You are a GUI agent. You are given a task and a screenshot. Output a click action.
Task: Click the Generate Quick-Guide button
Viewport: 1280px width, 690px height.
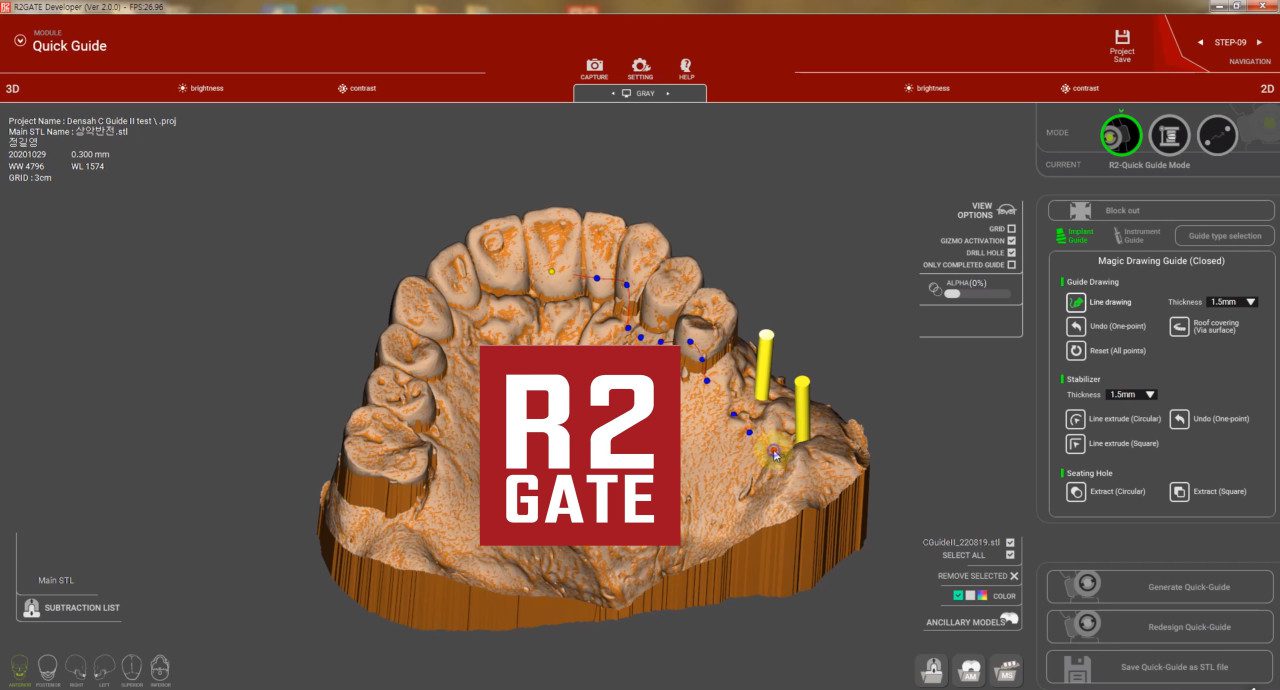(1161, 587)
